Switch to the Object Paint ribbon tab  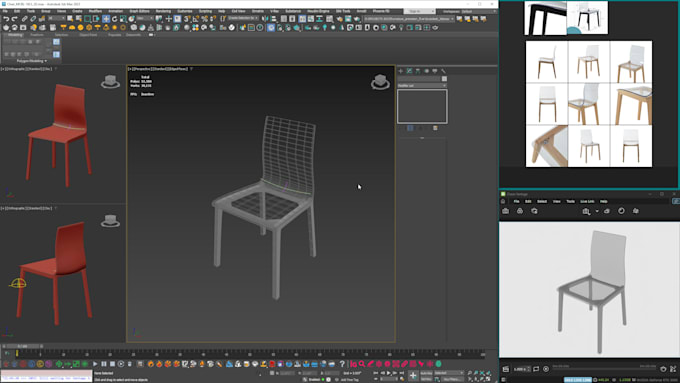(88, 35)
